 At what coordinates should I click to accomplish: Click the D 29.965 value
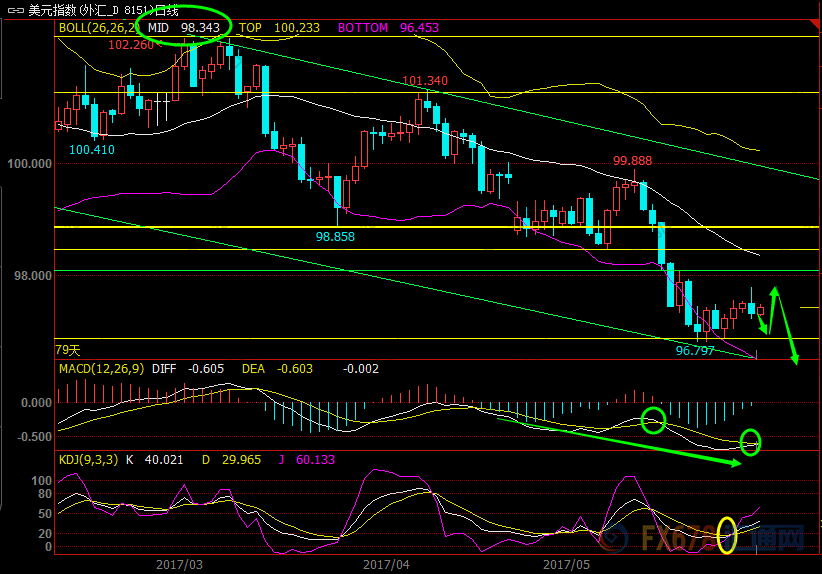click(x=231, y=460)
